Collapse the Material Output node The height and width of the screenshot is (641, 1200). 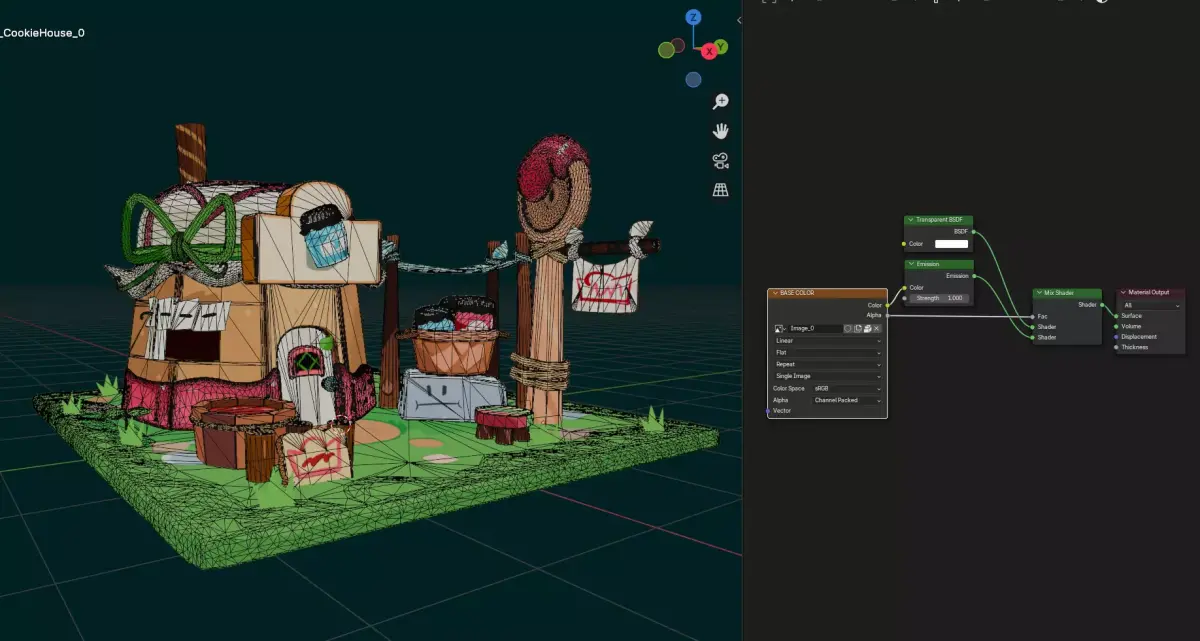[x=1123, y=293]
